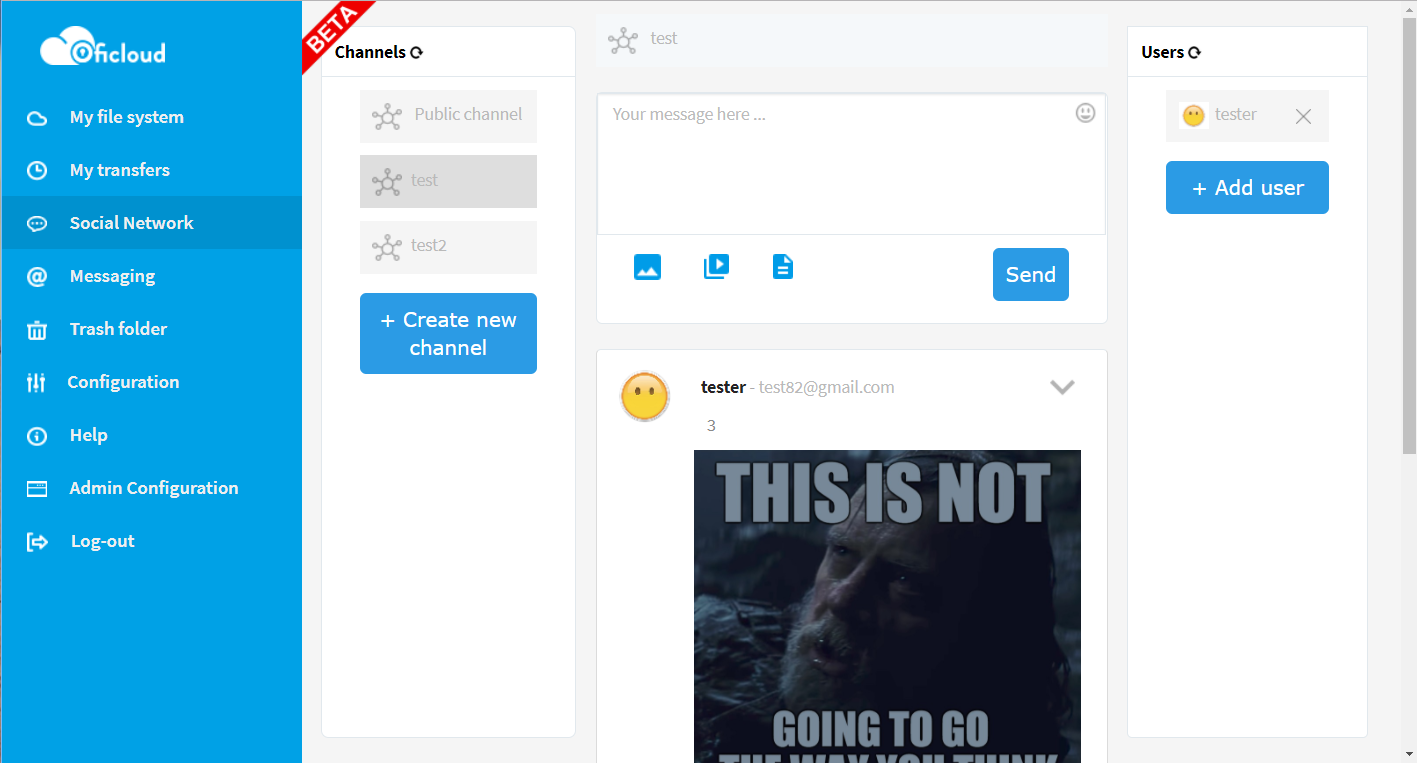
Task: Click the Trash folder bin icon
Action: 37,329
